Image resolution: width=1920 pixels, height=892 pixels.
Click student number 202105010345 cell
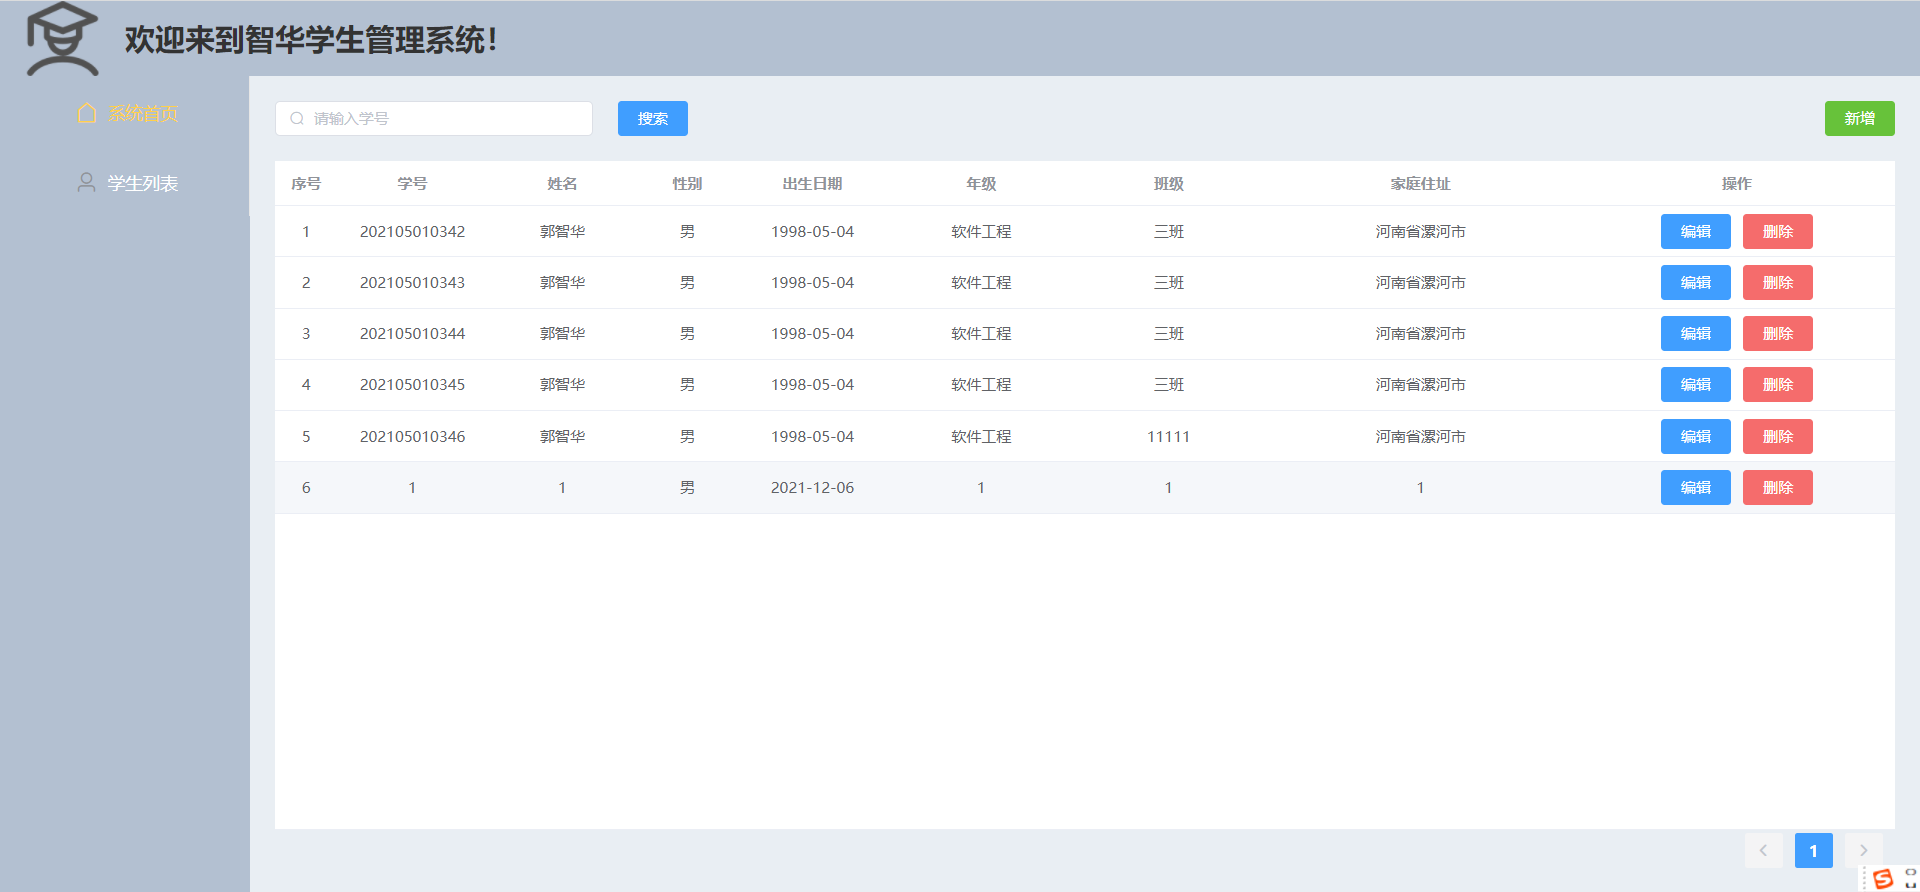[412, 384]
